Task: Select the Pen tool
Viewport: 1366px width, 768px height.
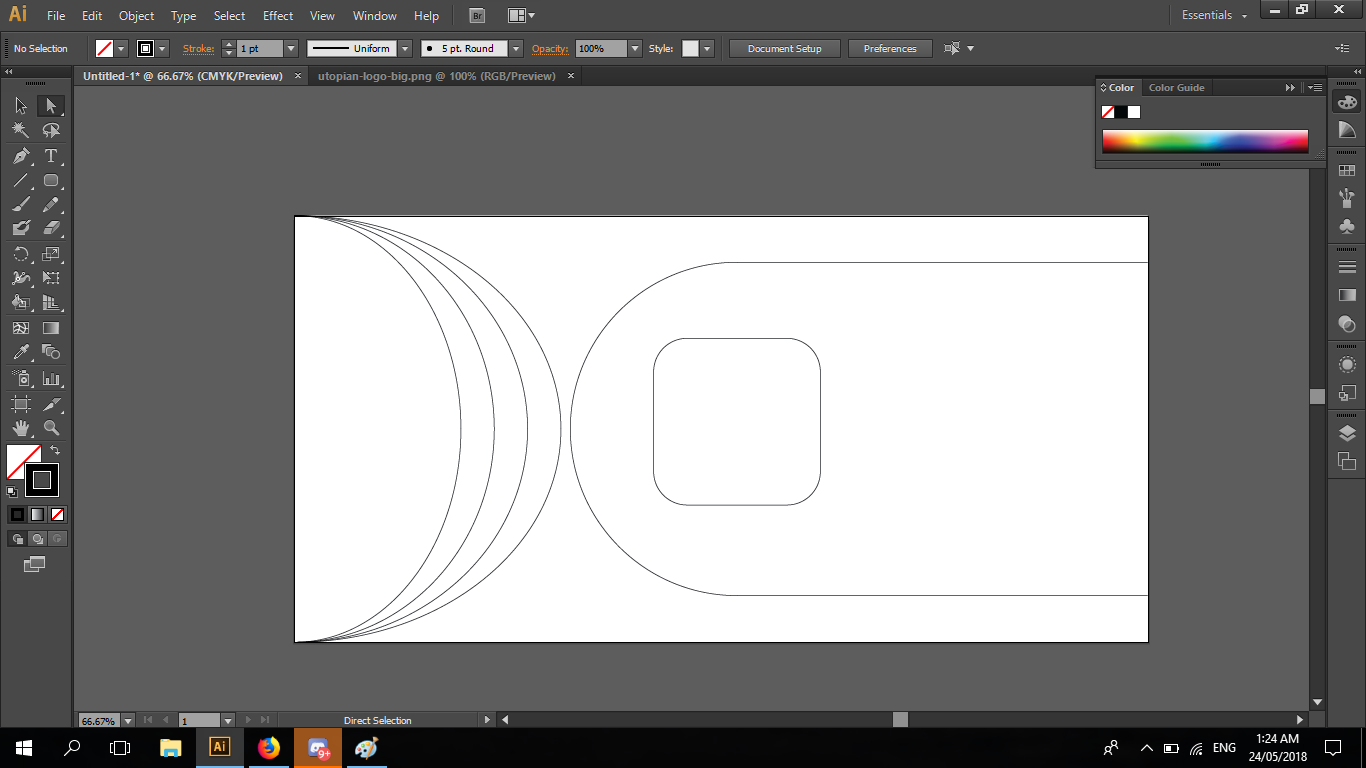Action: coord(21,156)
